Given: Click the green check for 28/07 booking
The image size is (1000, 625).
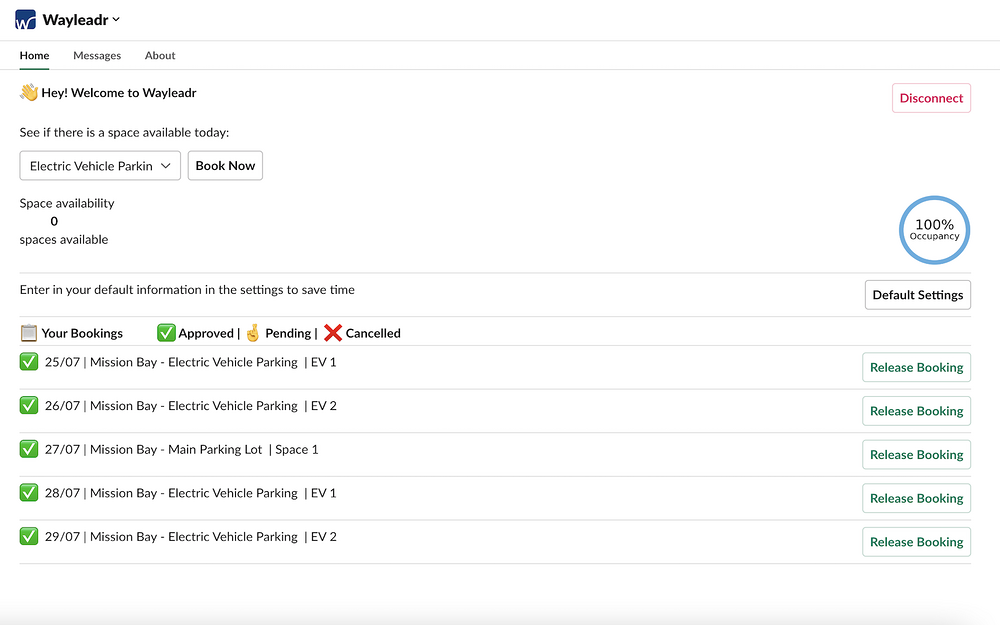Looking at the screenshot, I should 29,493.
